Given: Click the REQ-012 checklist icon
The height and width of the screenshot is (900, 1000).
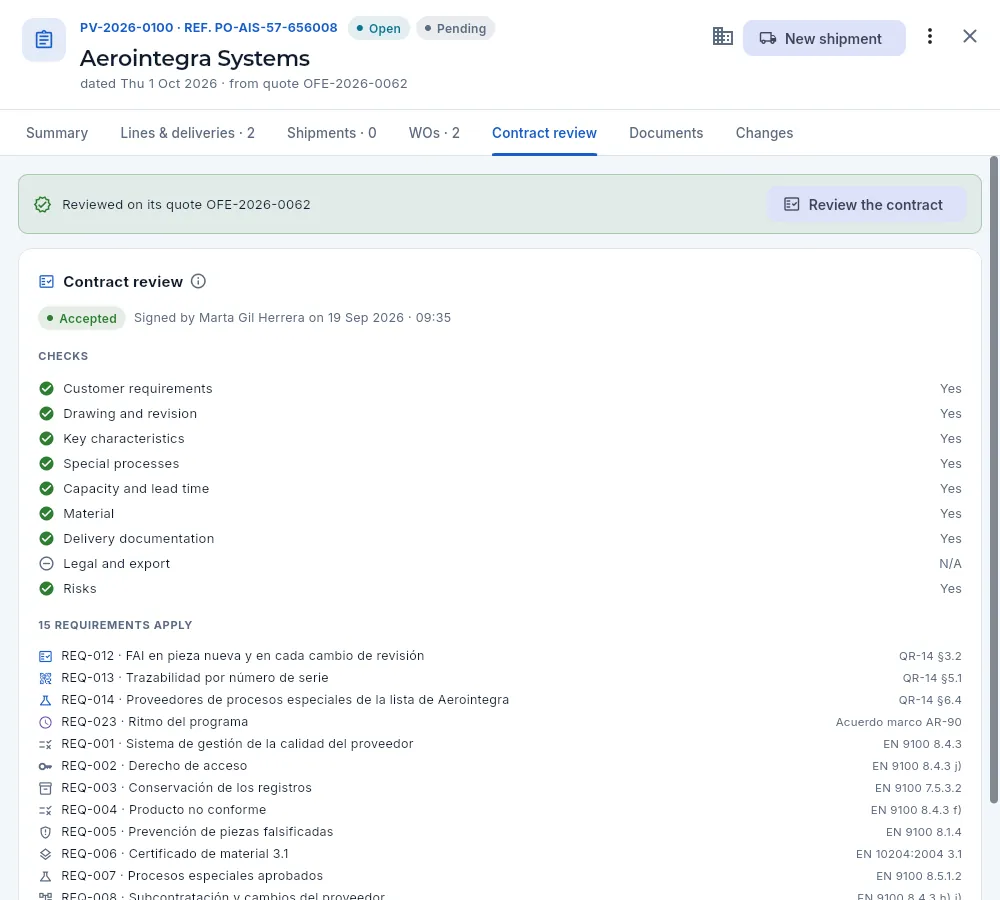Looking at the screenshot, I should [45, 656].
